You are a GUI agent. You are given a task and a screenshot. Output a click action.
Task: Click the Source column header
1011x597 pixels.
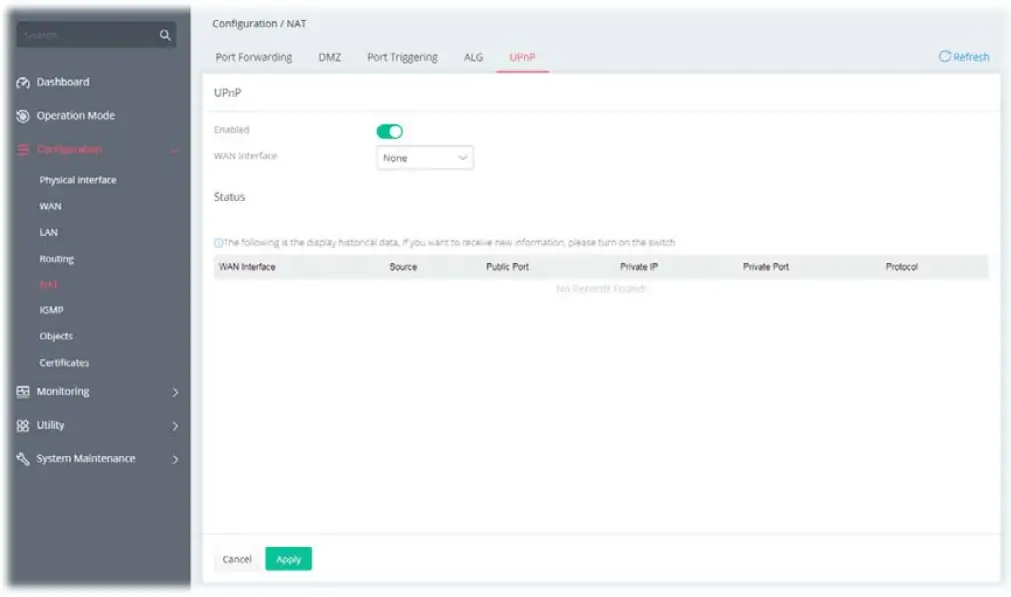point(403,267)
